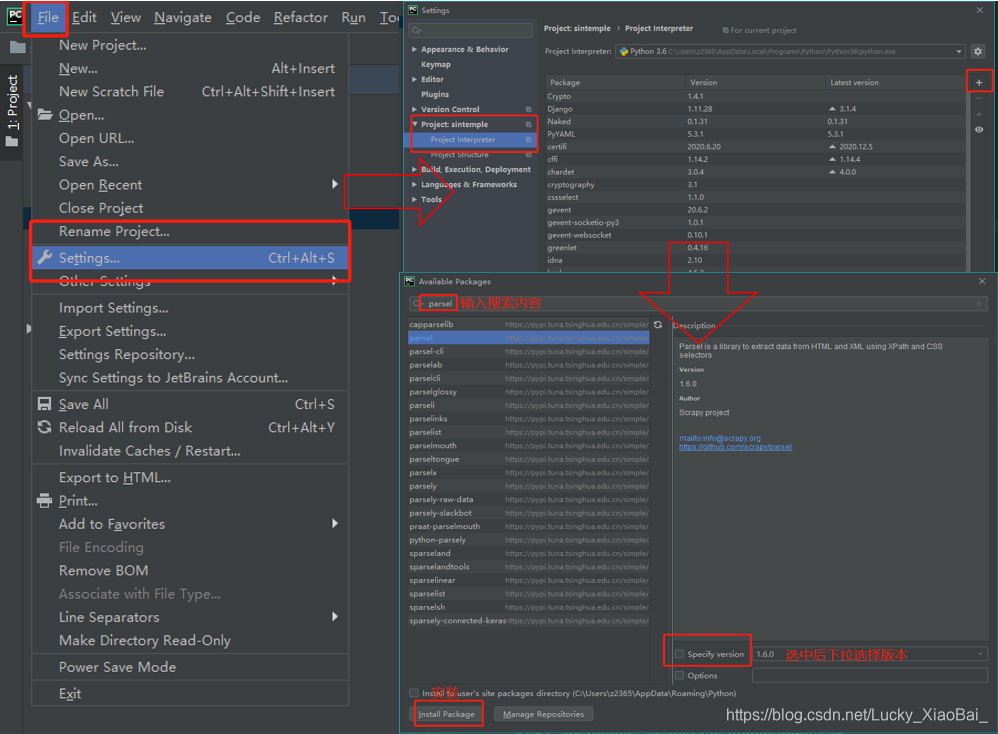Viewport: 998px width, 734px height.
Task: Click the search magnifier in Settings dialog
Action: (x=416, y=31)
